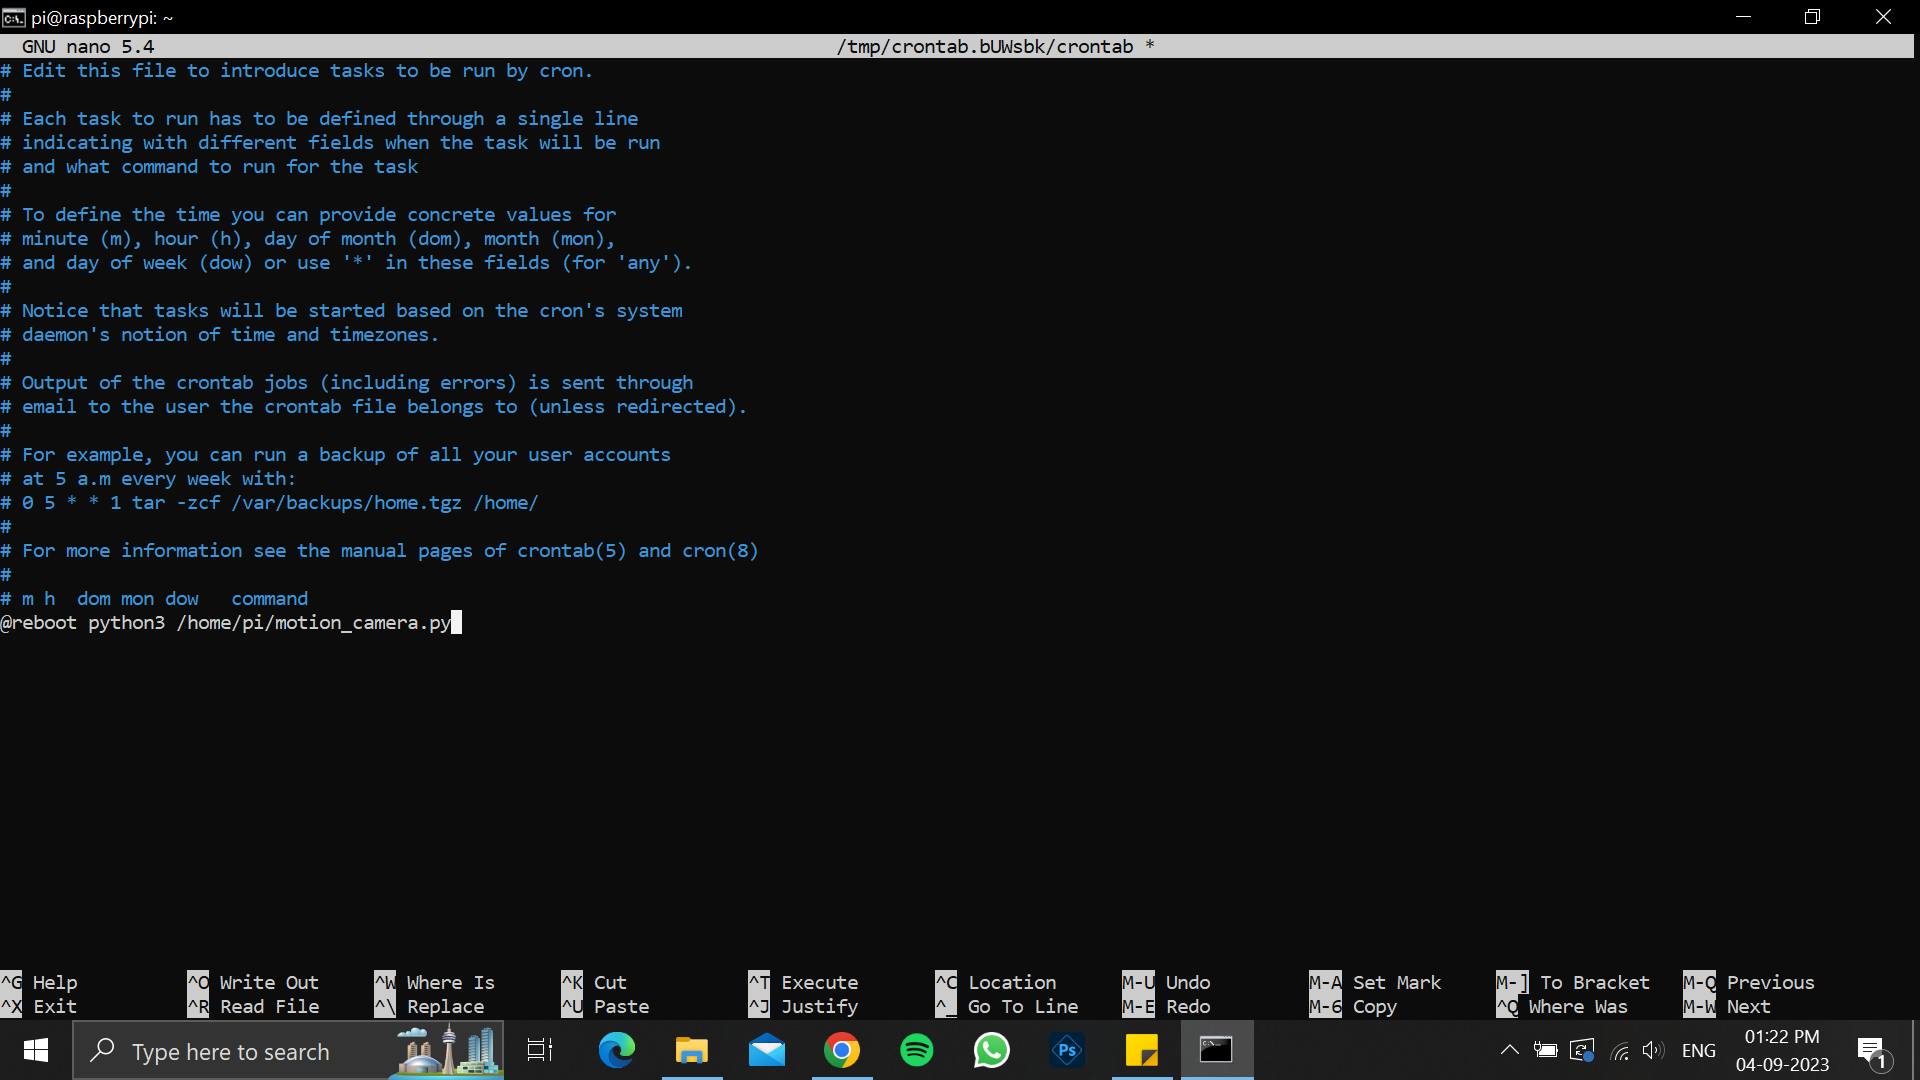Click the terminal window title bar icon
1920x1080 pixels.
pos(14,17)
